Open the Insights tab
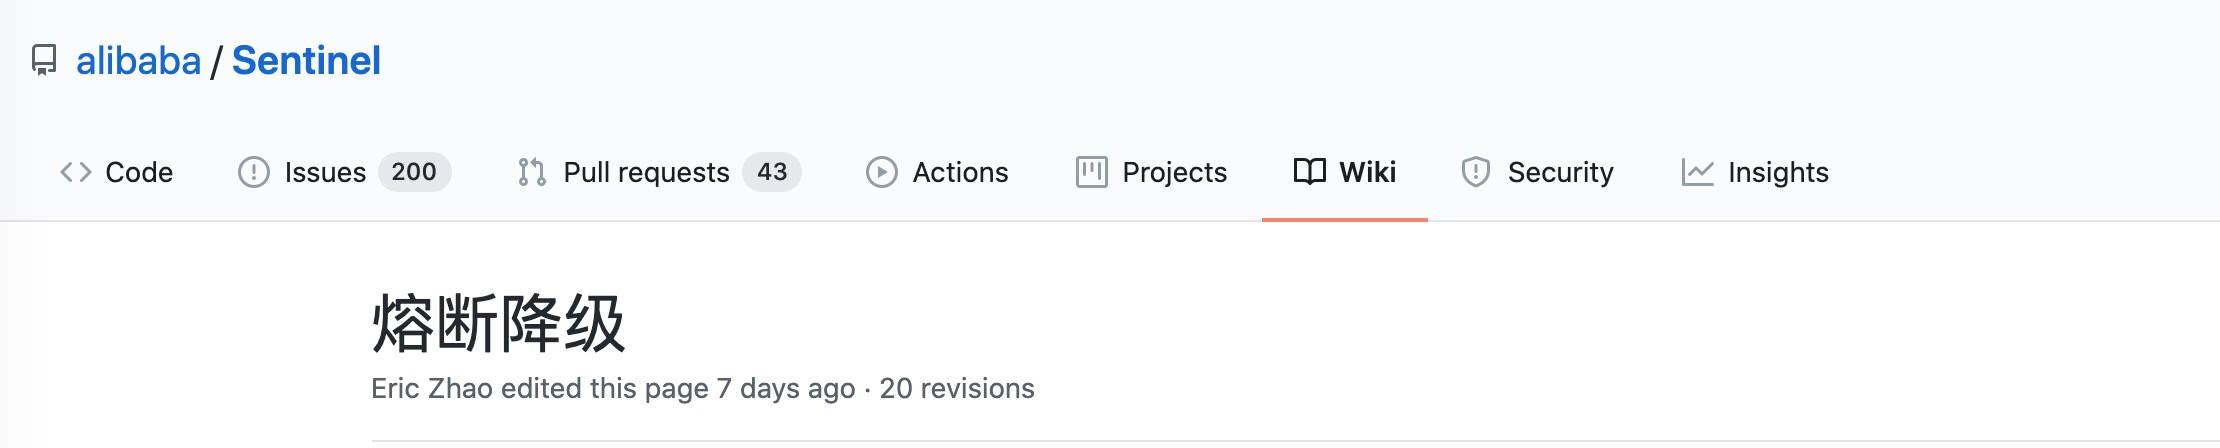The width and height of the screenshot is (2220, 448). (x=1778, y=172)
